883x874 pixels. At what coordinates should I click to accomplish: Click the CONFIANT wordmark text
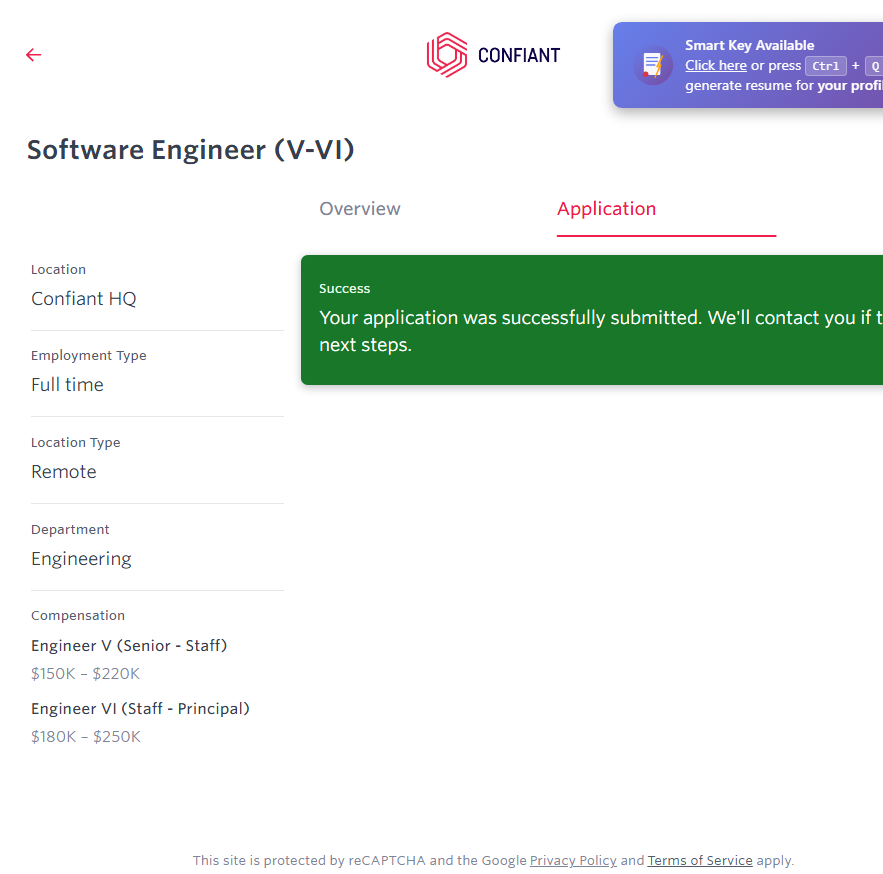[519, 56]
